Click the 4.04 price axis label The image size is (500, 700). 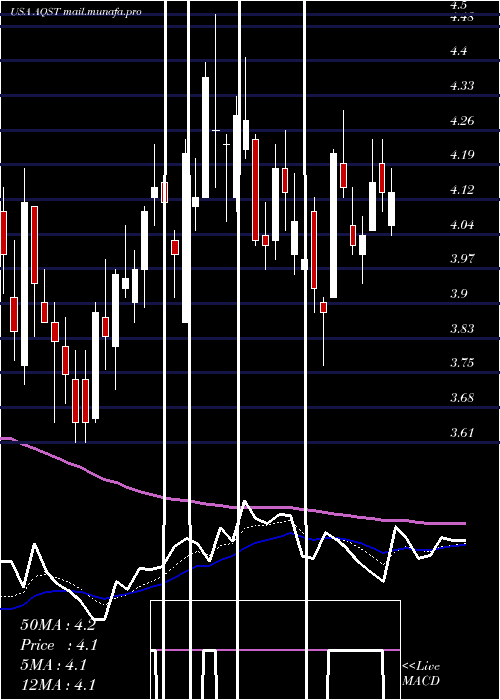462,225
